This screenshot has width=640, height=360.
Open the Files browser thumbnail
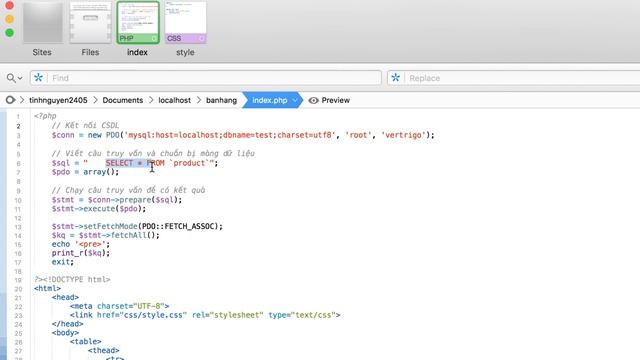90,22
